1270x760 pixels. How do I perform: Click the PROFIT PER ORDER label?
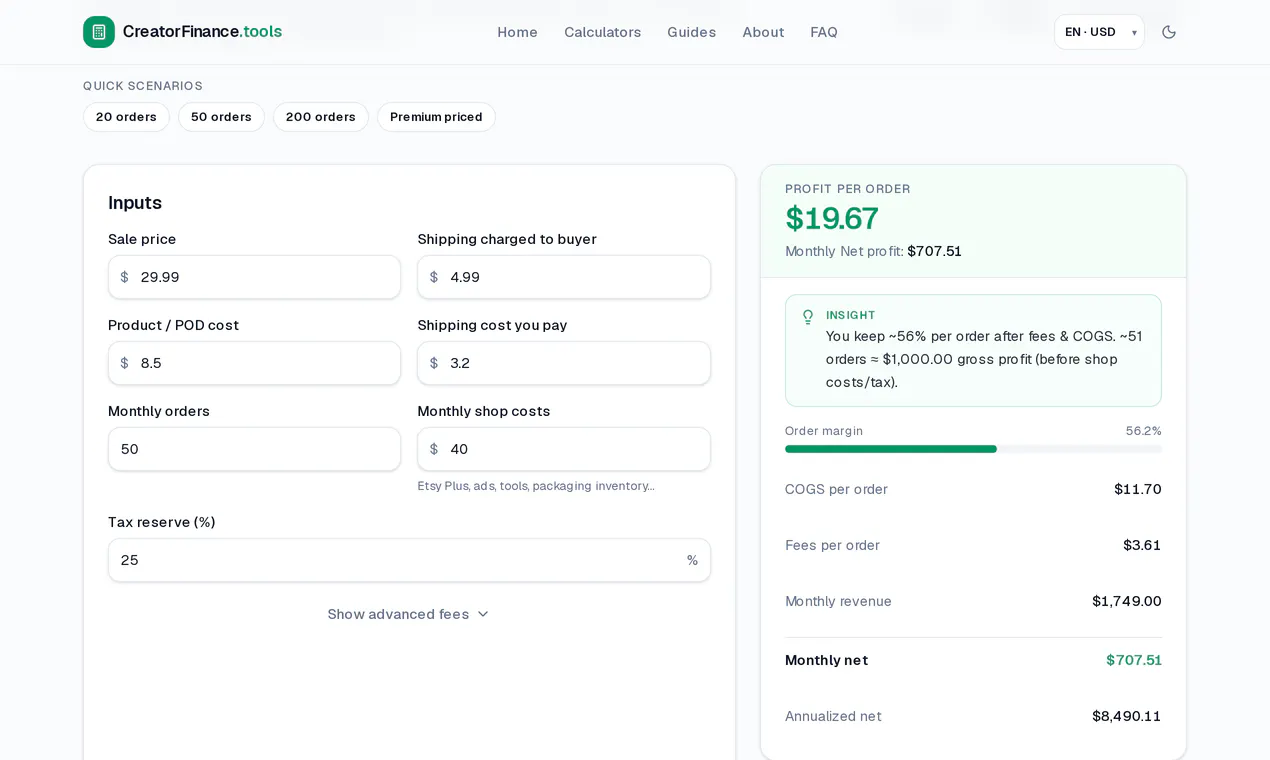(848, 189)
